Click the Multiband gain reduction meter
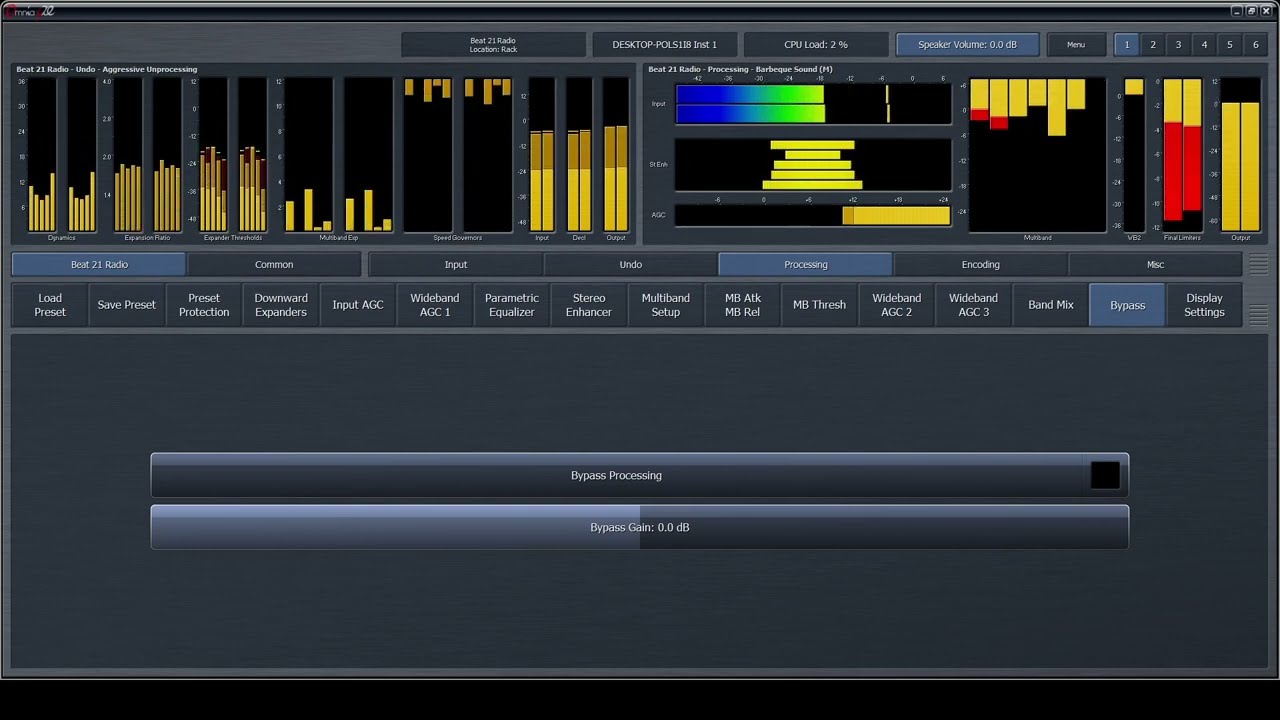1280x720 pixels. point(1038,156)
